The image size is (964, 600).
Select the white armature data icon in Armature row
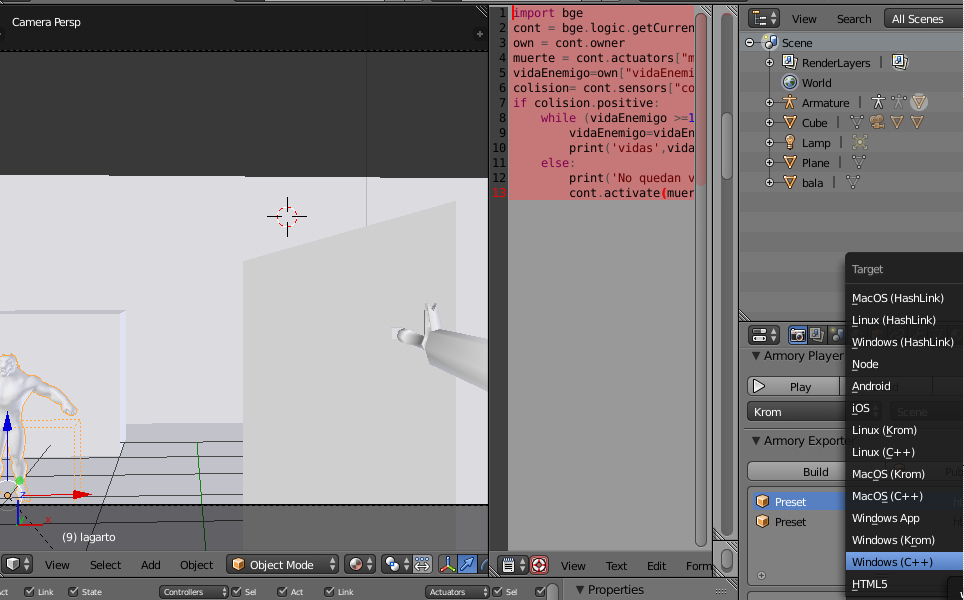[x=879, y=102]
